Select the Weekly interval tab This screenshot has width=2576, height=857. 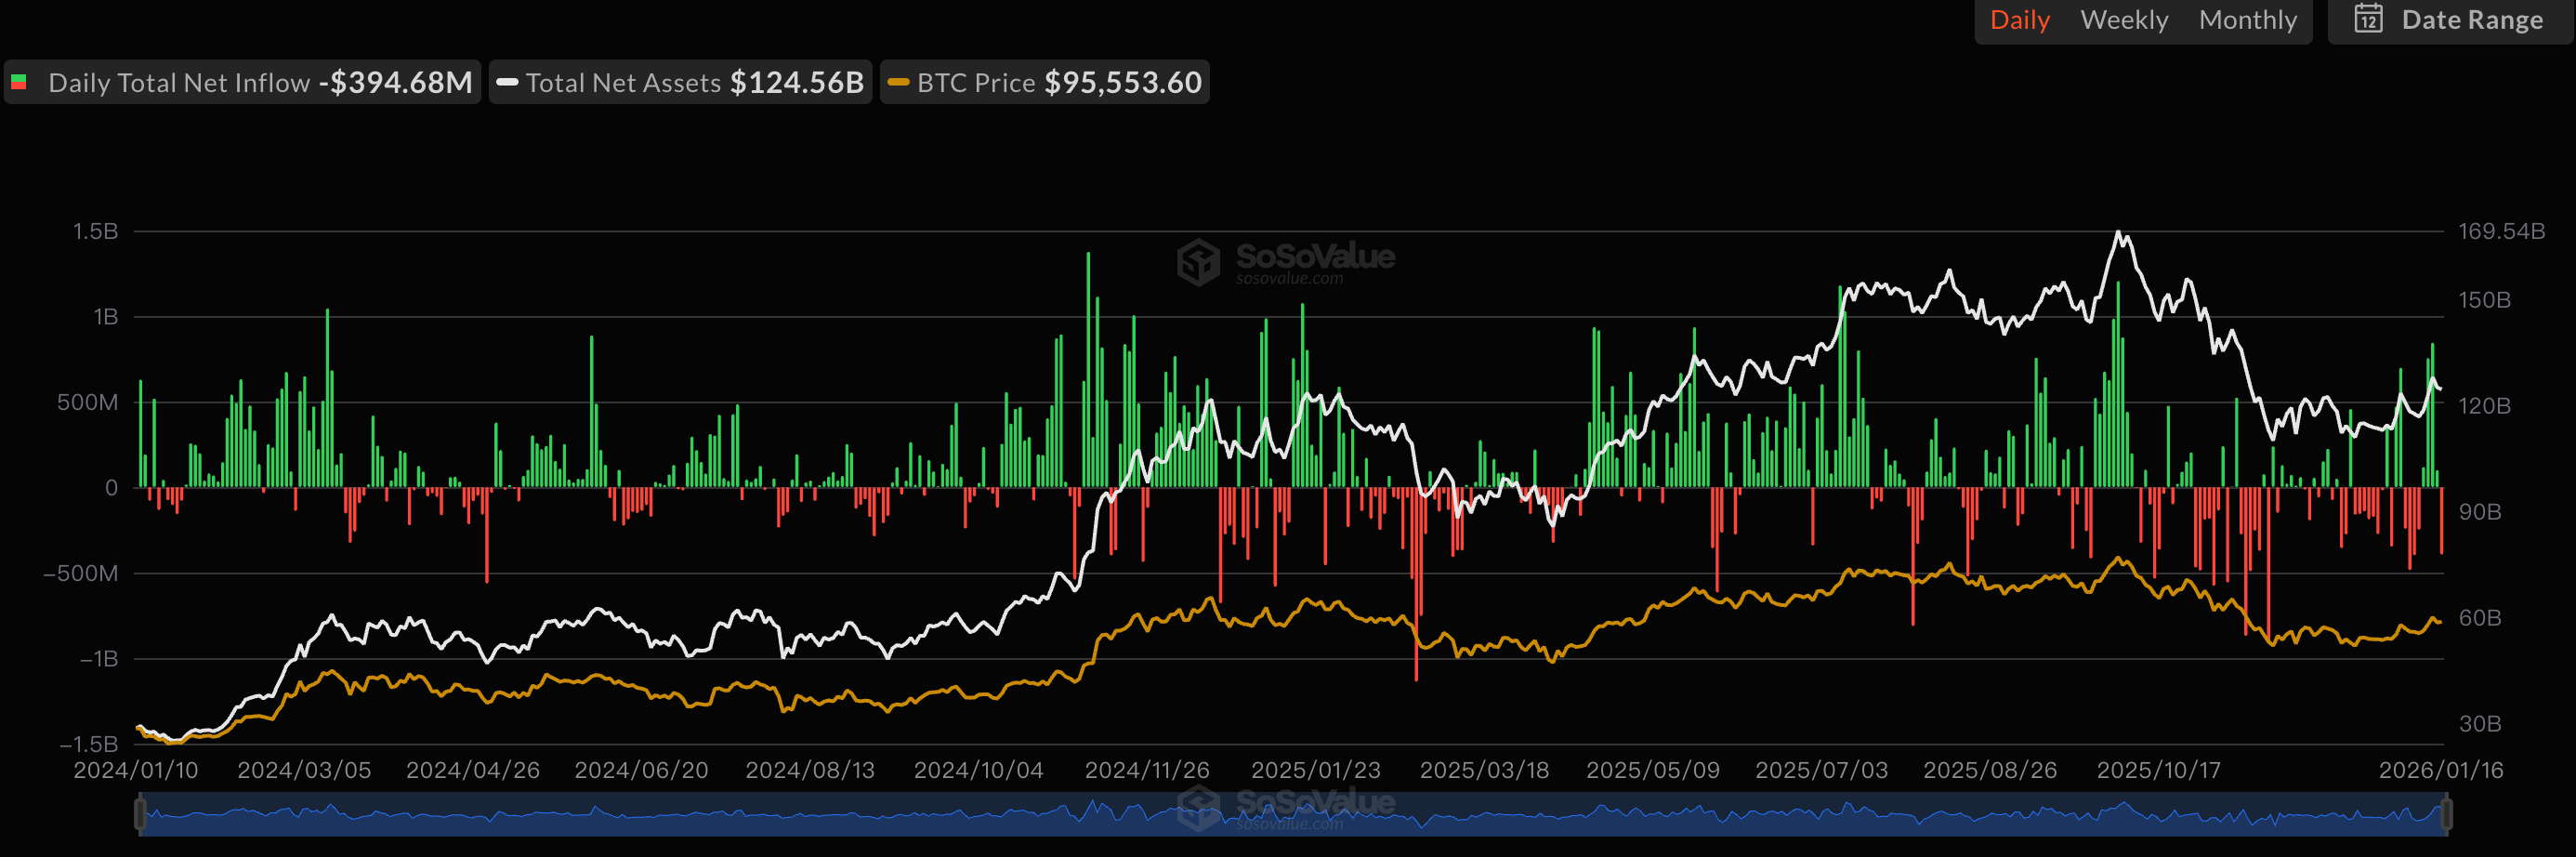tap(2123, 20)
